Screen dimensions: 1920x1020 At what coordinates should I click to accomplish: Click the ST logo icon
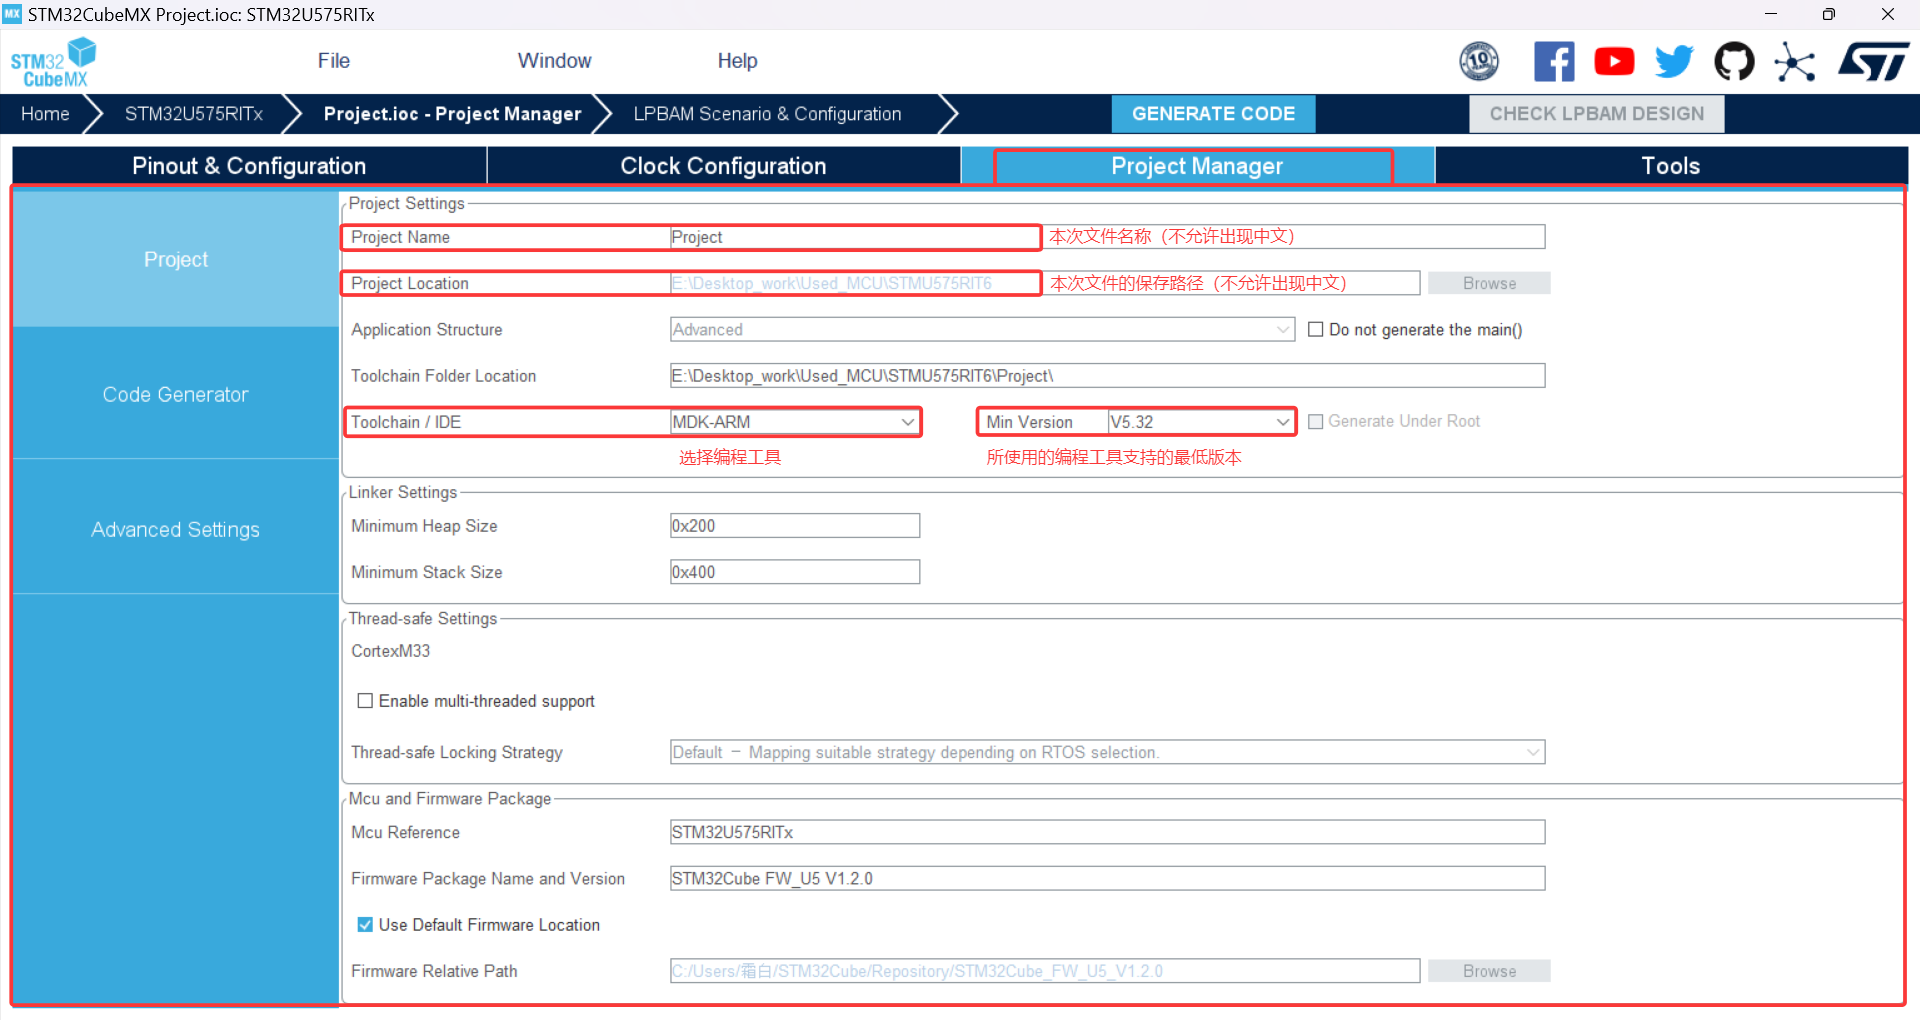click(x=1874, y=61)
